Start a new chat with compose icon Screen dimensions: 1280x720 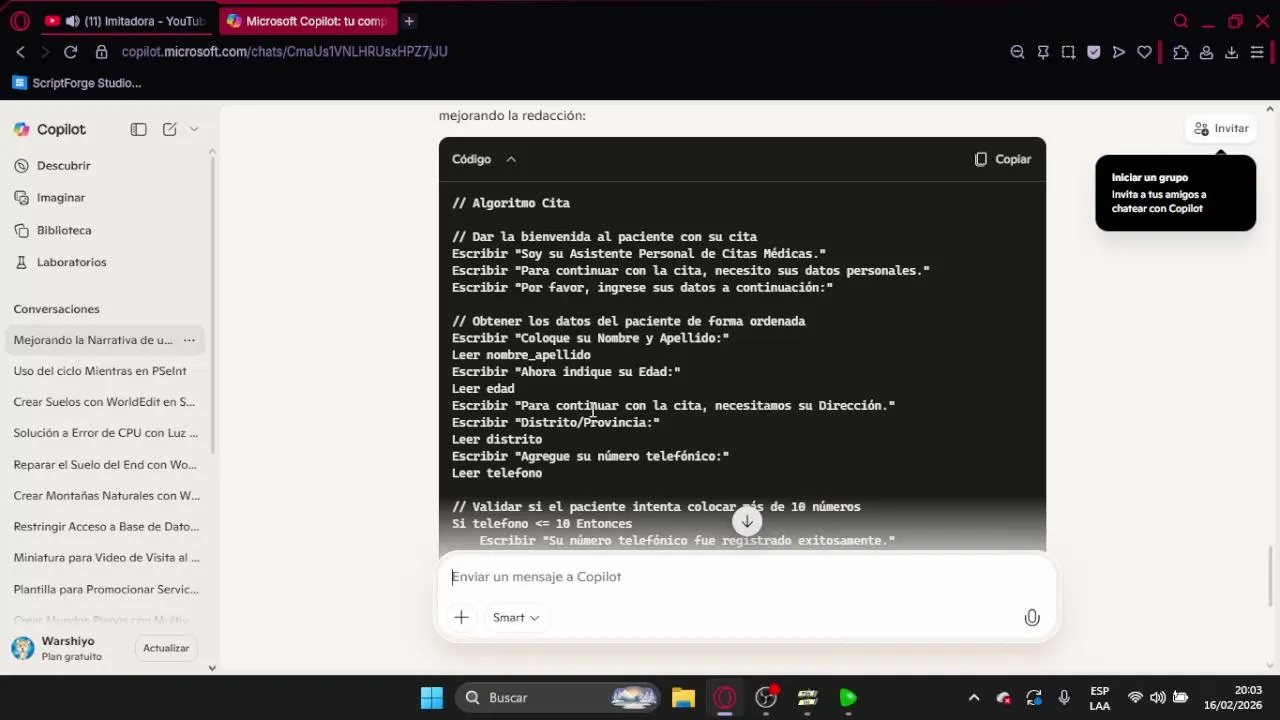tap(170, 129)
